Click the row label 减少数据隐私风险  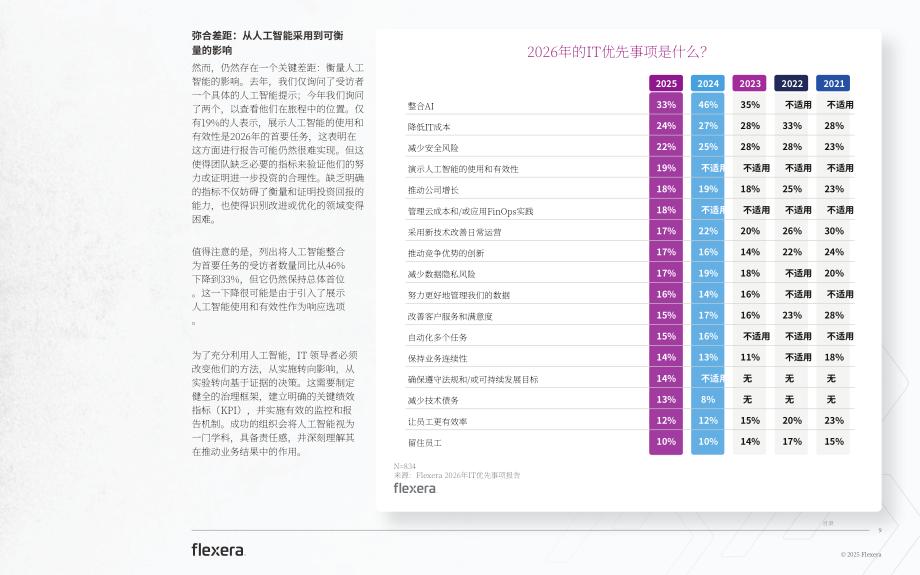click(442, 275)
